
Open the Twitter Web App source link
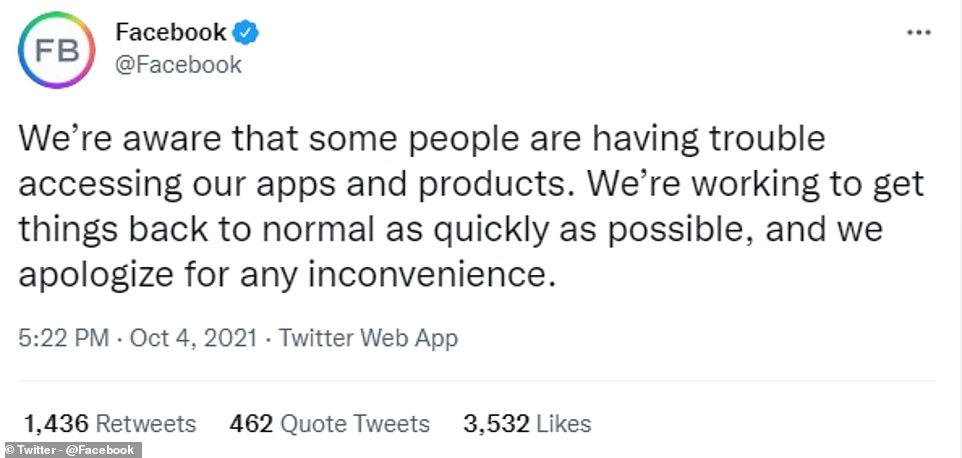tap(368, 338)
